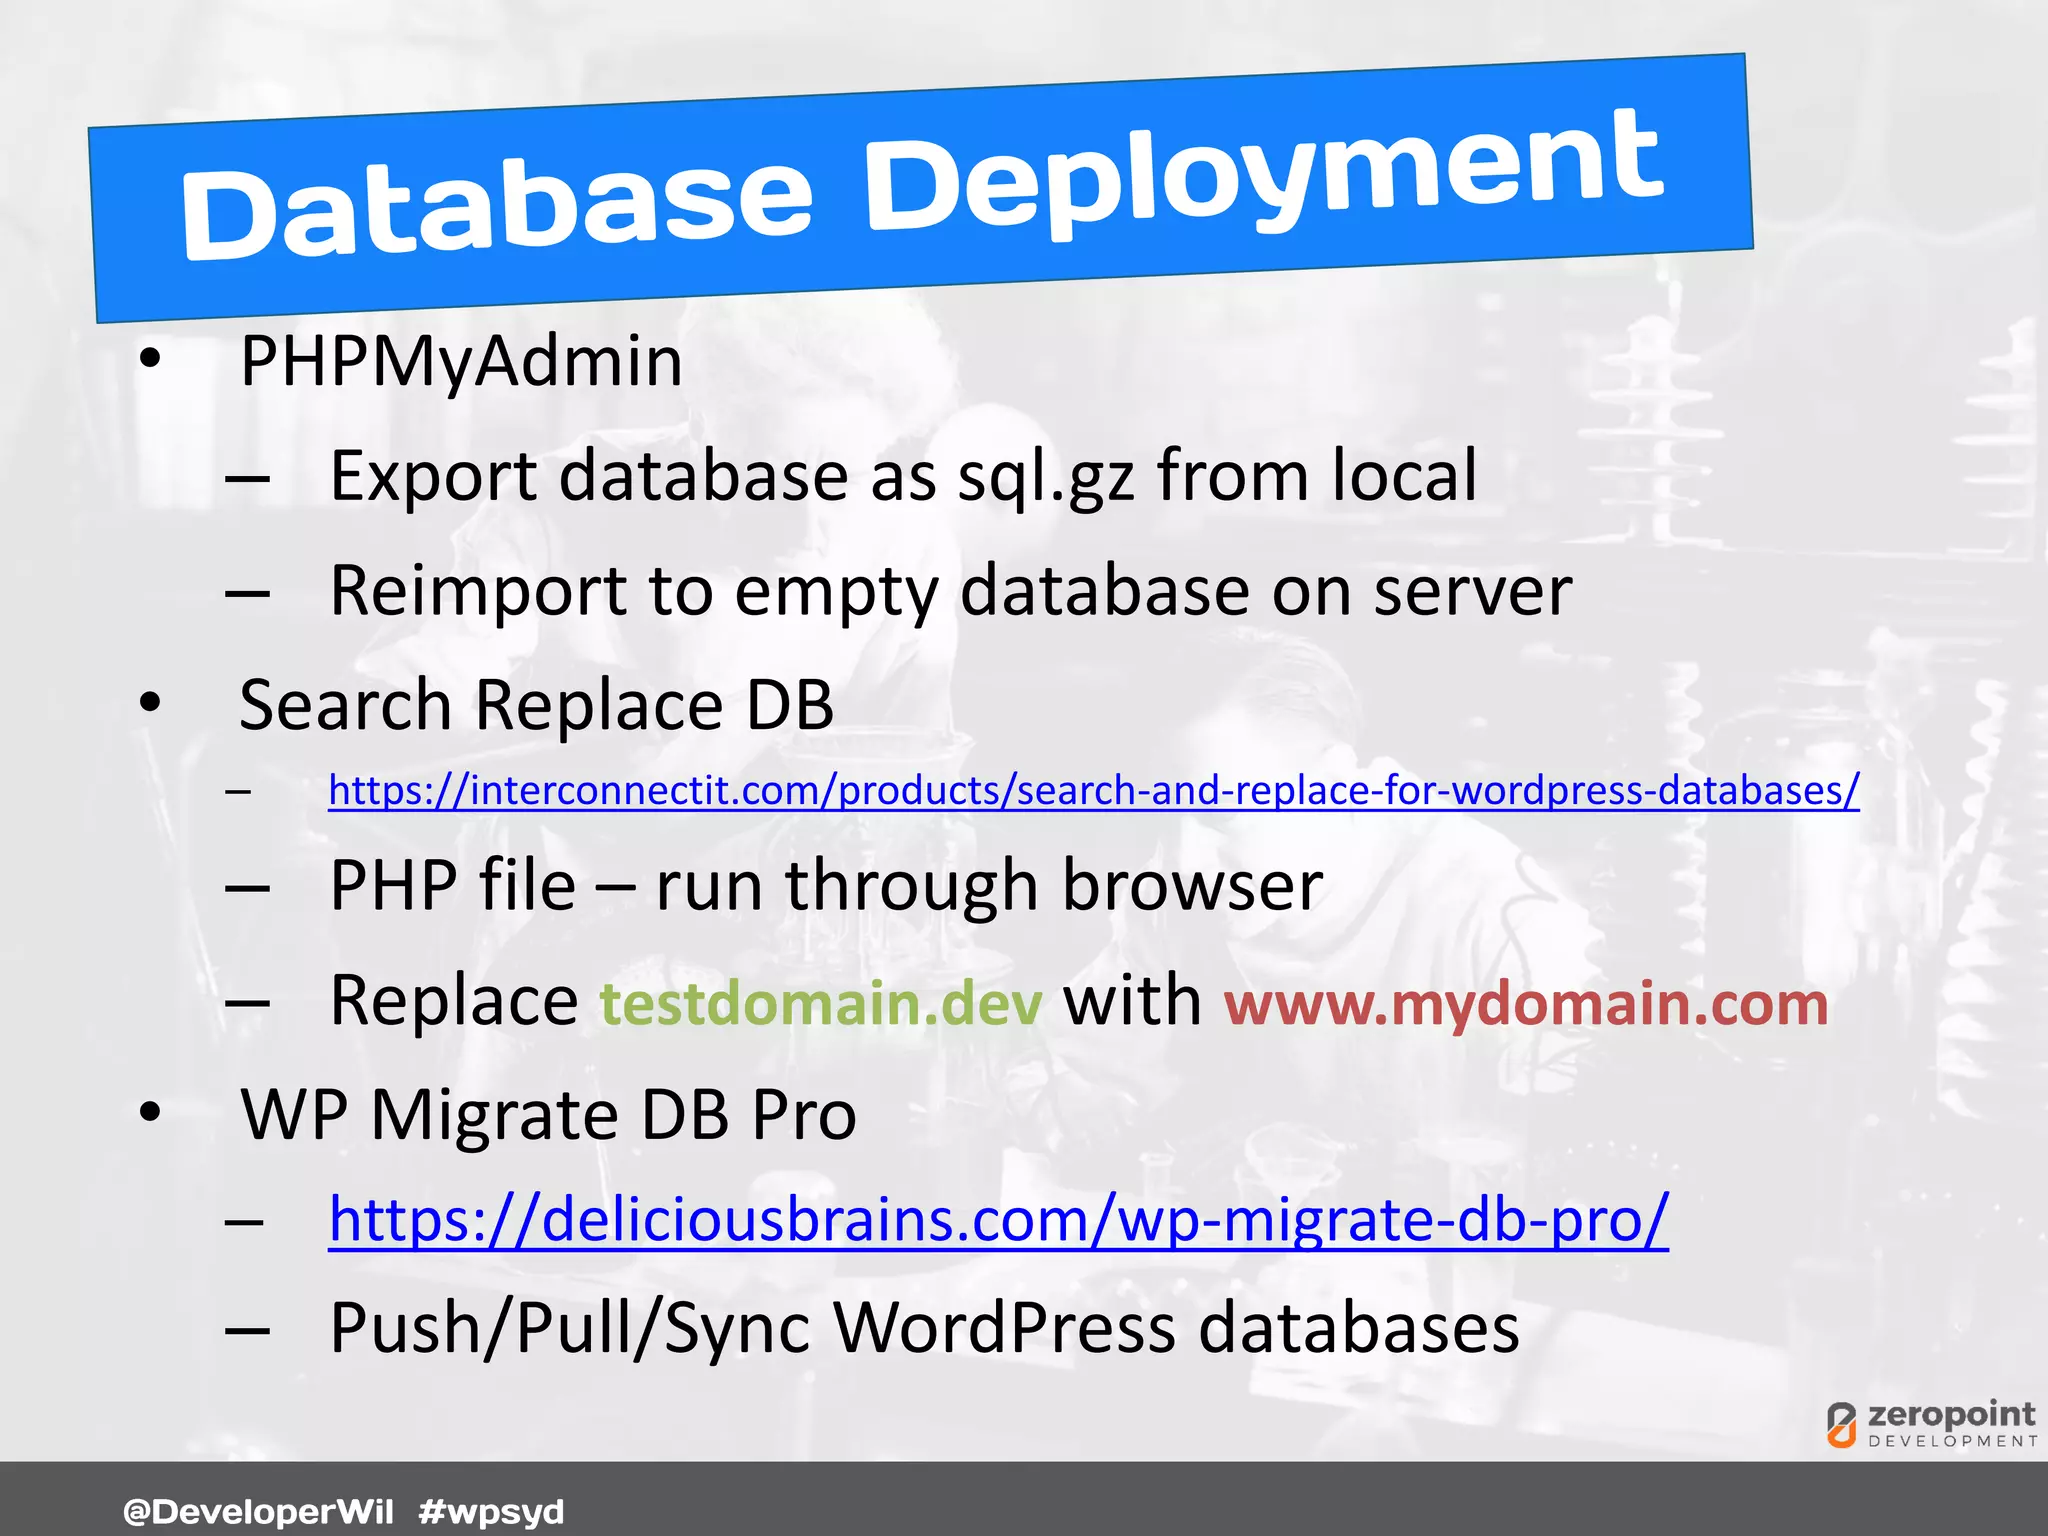Image resolution: width=2048 pixels, height=1536 pixels.
Task: Click the PHPMyAdmin bullet heading
Action: coord(461,361)
